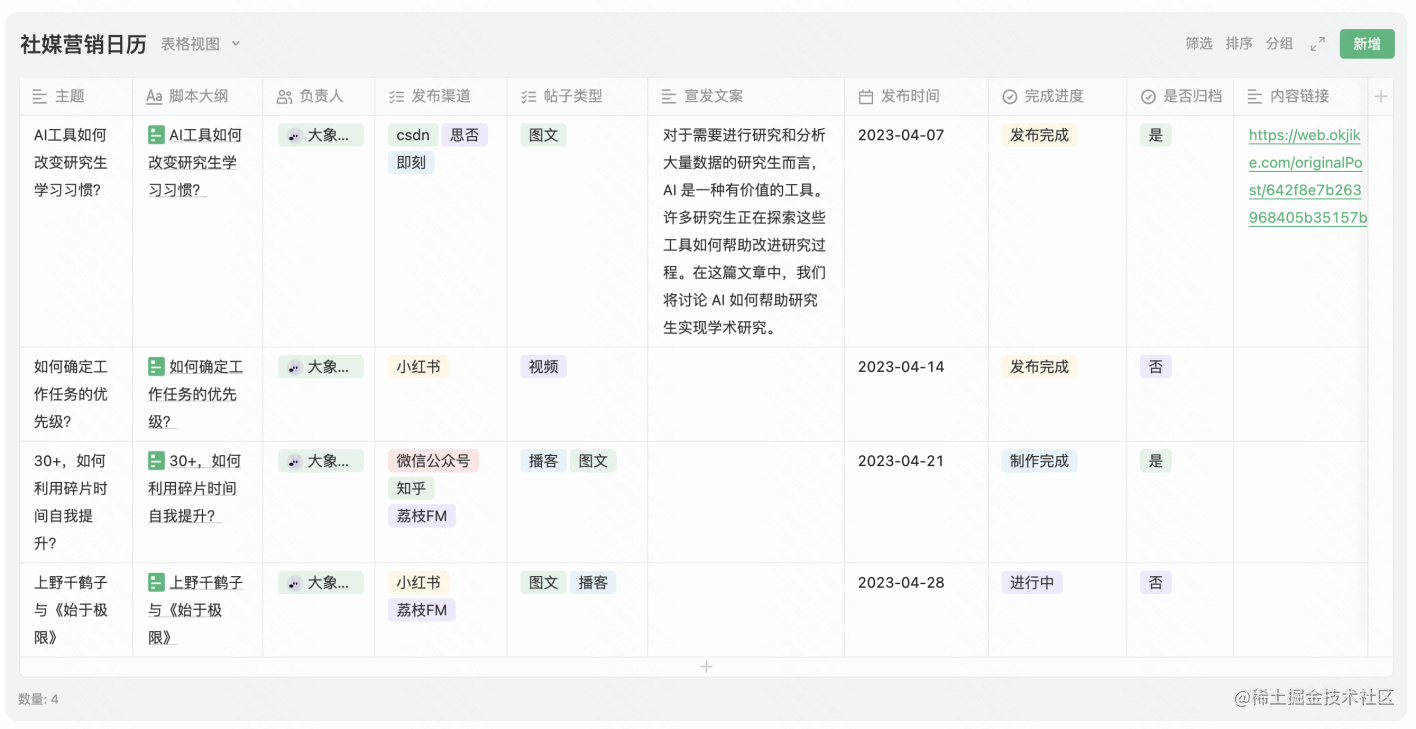Click the 微信公众号 channel tag
The width and height of the screenshot is (1416, 729).
(x=433, y=461)
